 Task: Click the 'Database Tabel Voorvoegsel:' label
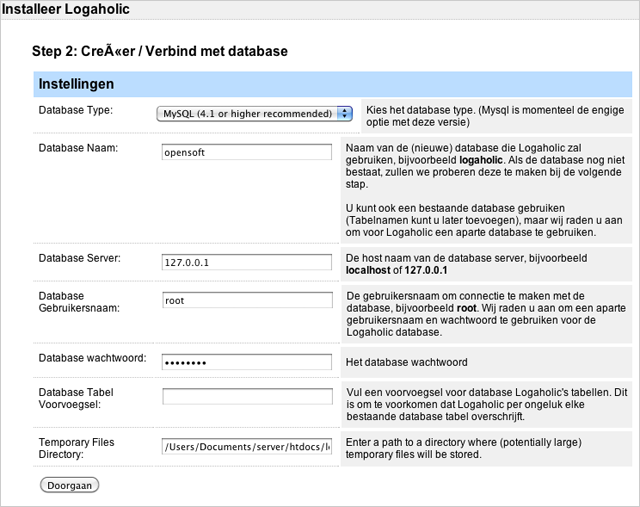(76, 398)
